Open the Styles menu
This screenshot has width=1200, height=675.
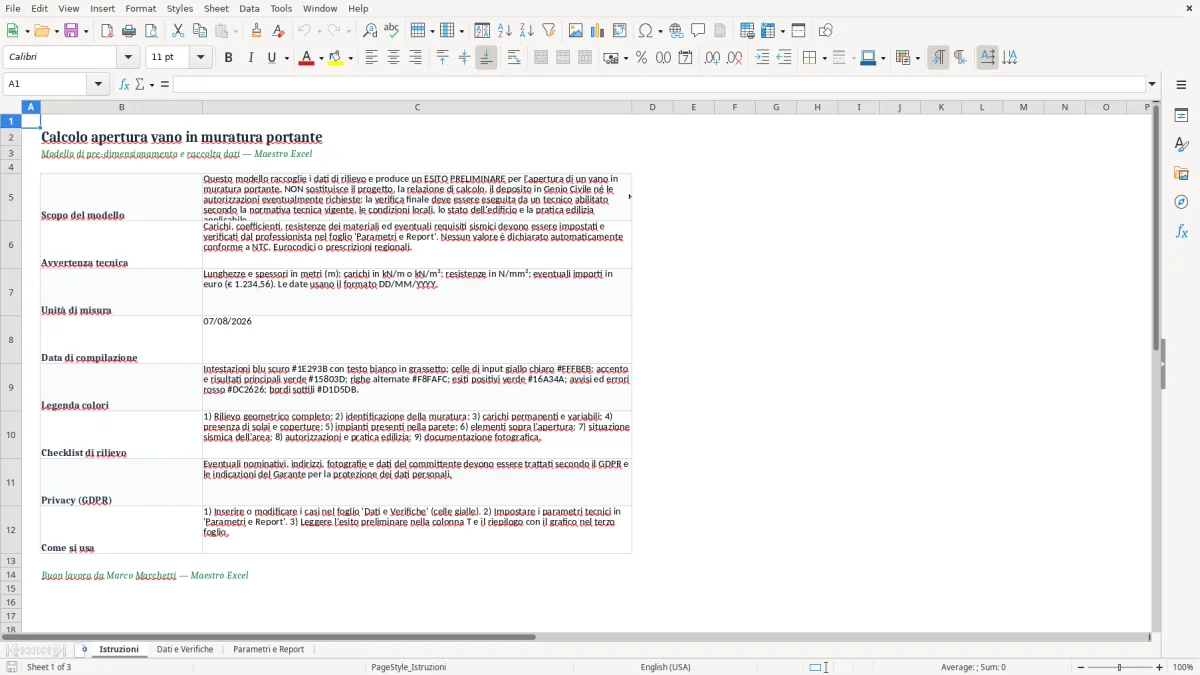(x=180, y=8)
